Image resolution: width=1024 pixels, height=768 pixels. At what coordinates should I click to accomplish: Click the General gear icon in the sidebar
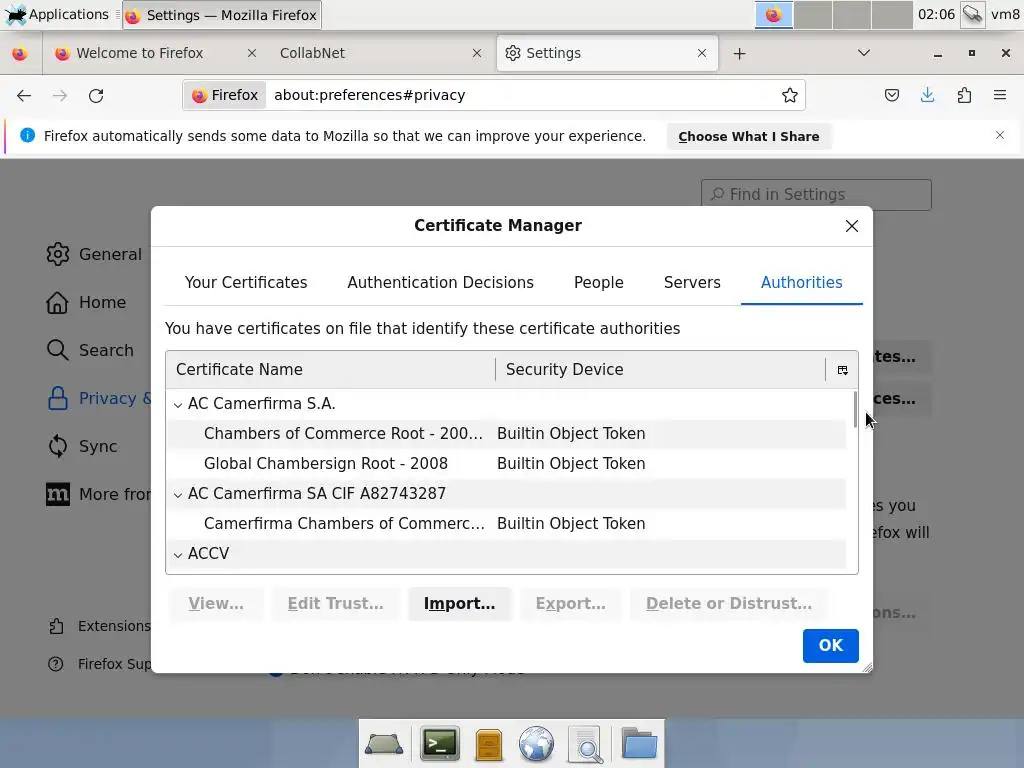coord(57,254)
